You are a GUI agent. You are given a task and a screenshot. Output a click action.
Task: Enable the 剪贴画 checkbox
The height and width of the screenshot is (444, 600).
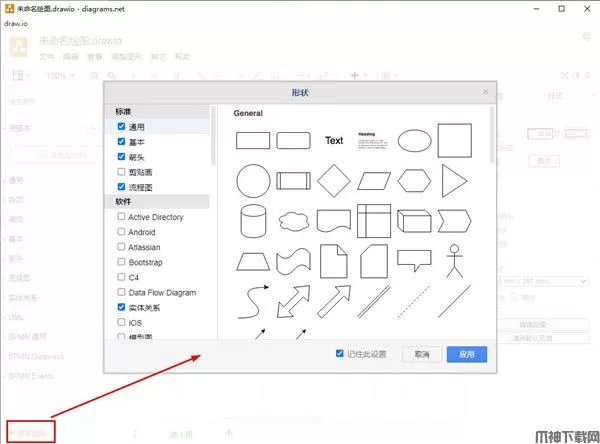[122, 172]
